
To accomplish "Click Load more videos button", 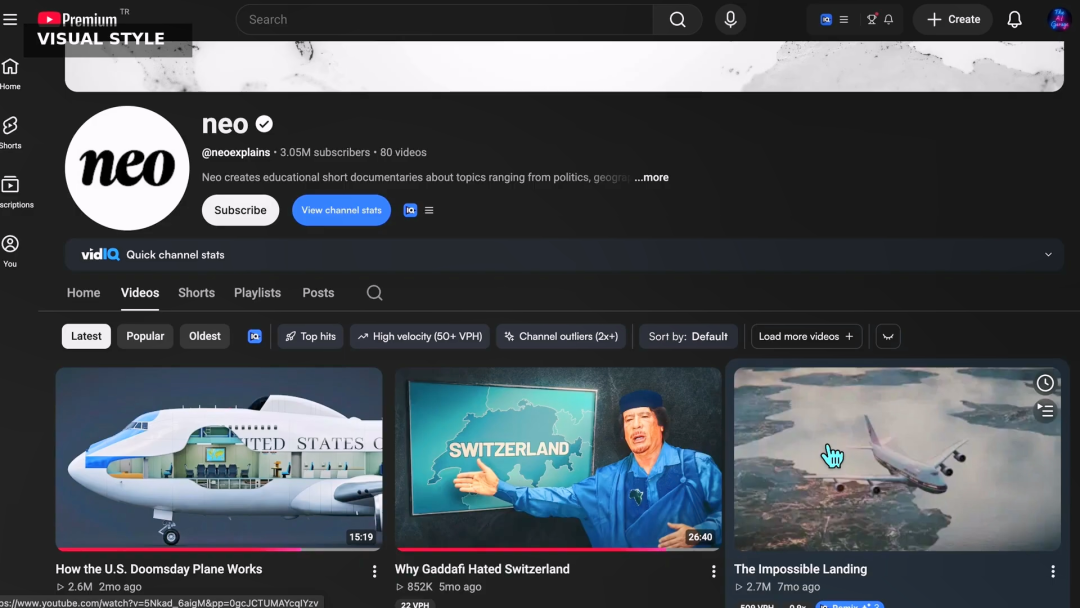I will coord(807,337).
